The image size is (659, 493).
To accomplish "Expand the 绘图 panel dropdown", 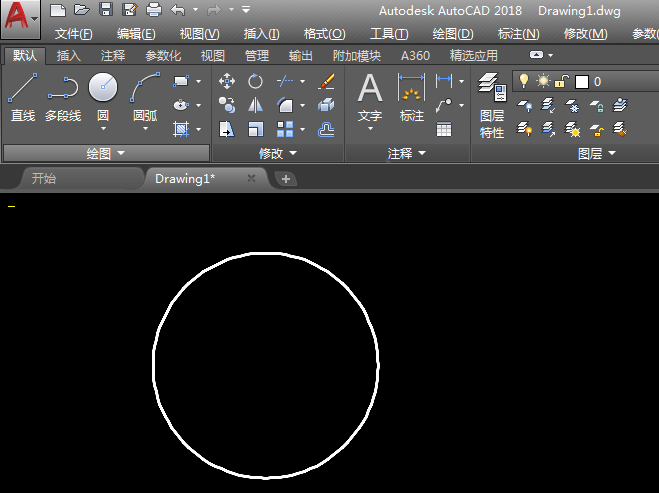I will click(x=106, y=153).
